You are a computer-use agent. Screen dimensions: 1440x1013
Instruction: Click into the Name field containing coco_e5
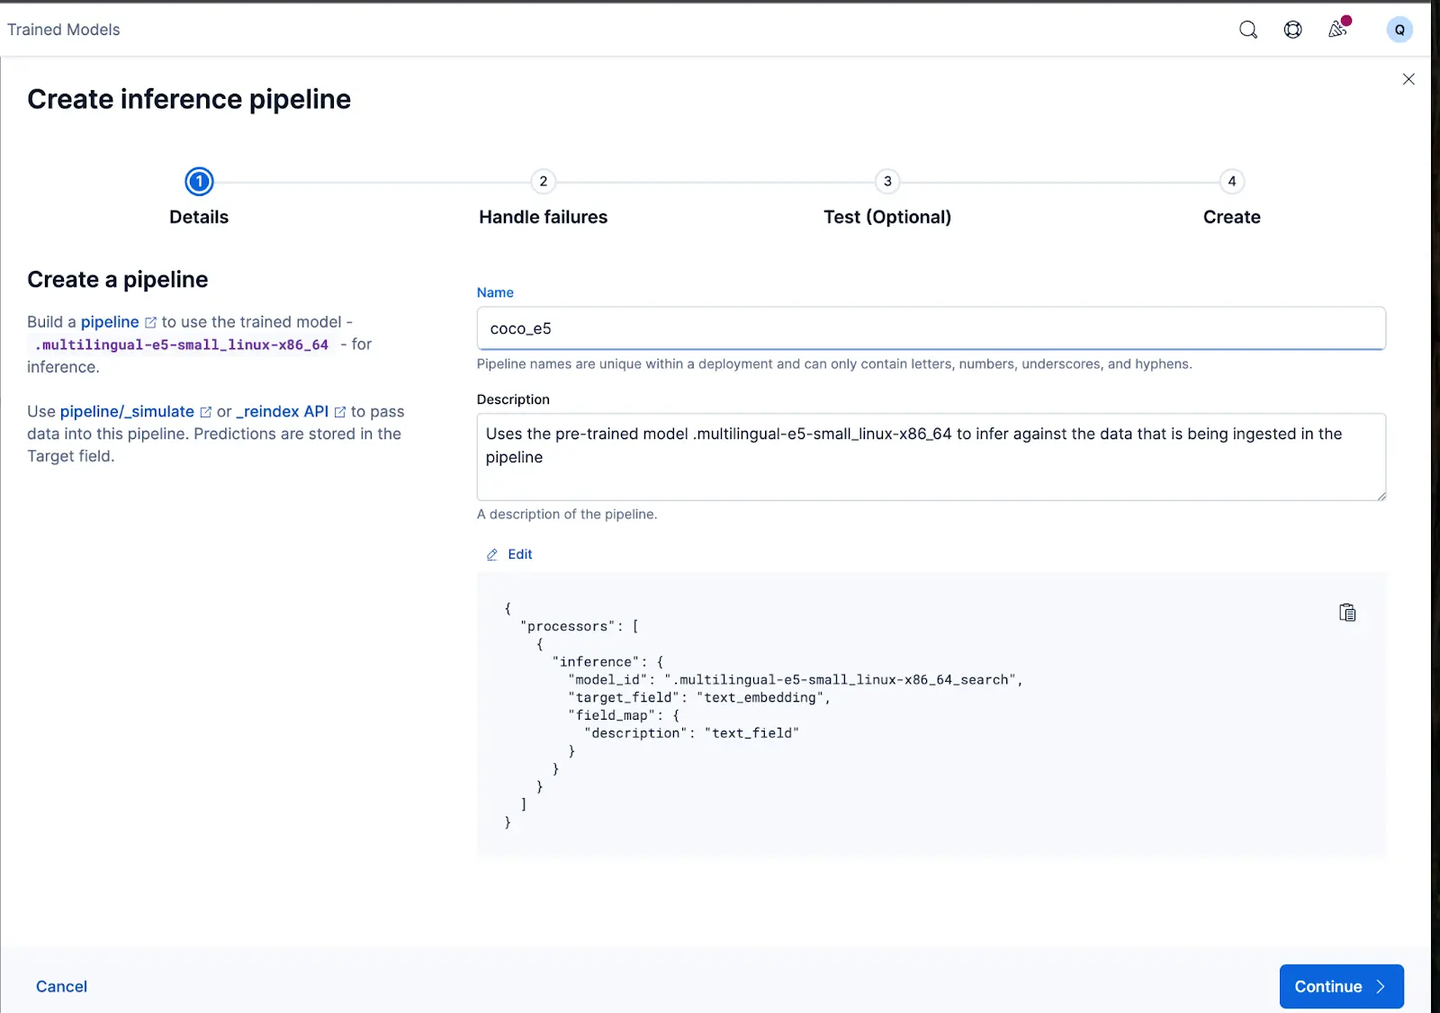coord(930,329)
